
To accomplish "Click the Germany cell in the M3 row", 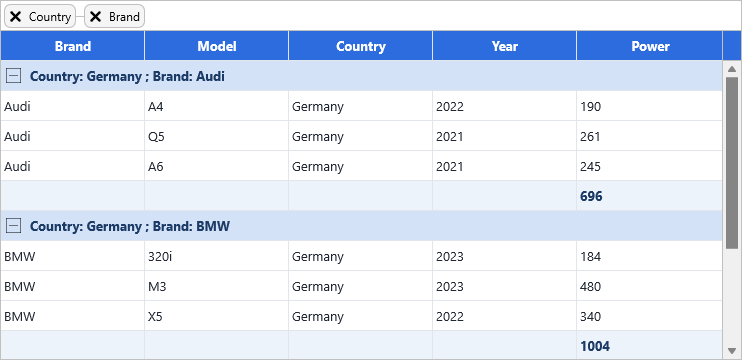I will (361, 286).
